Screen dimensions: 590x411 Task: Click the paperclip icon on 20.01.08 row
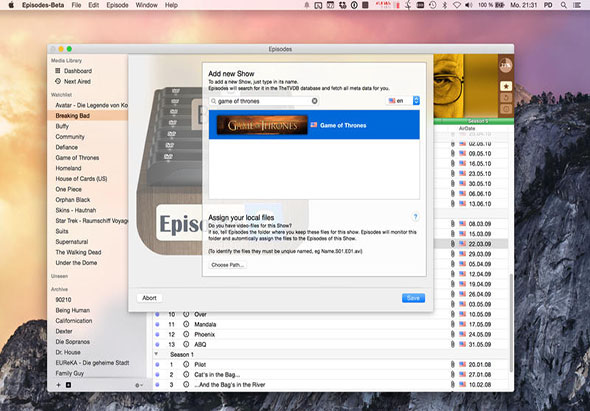[x=453, y=364]
